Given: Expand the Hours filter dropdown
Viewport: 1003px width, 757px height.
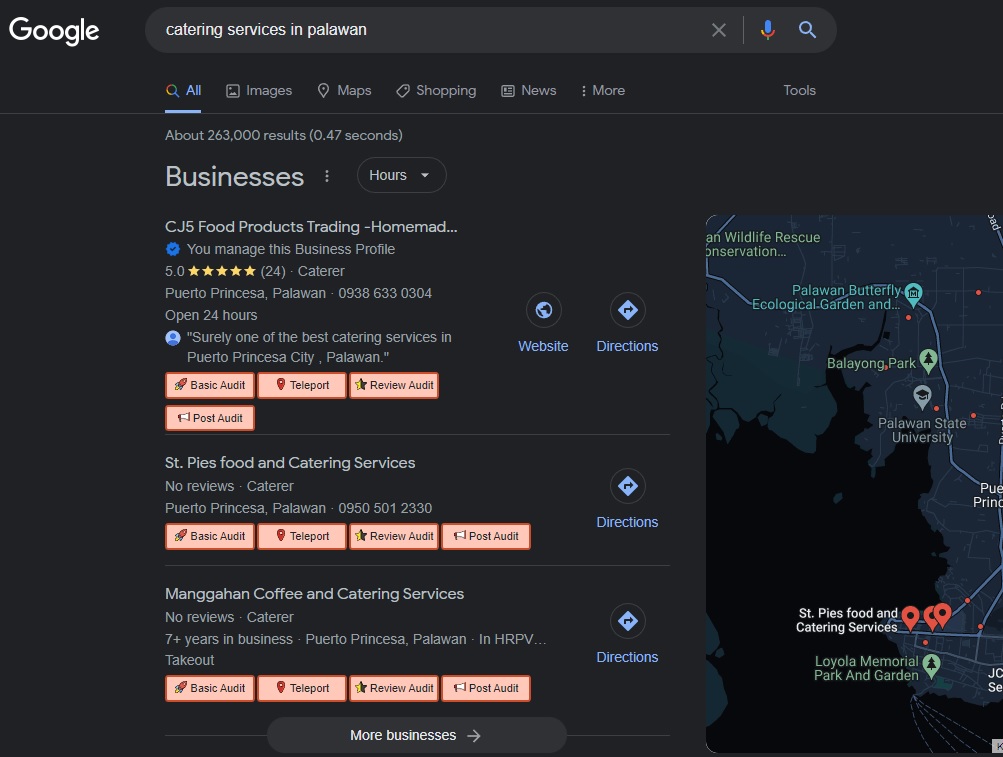Looking at the screenshot, I should [x=401, y=175].
